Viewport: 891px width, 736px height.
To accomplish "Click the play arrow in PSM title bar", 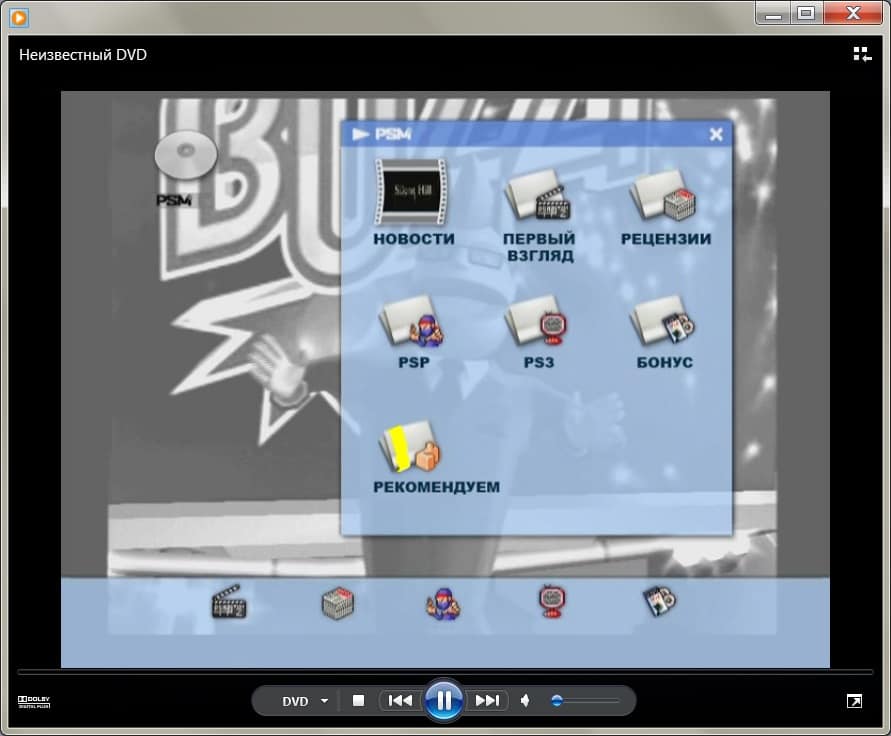I will 361,134.
